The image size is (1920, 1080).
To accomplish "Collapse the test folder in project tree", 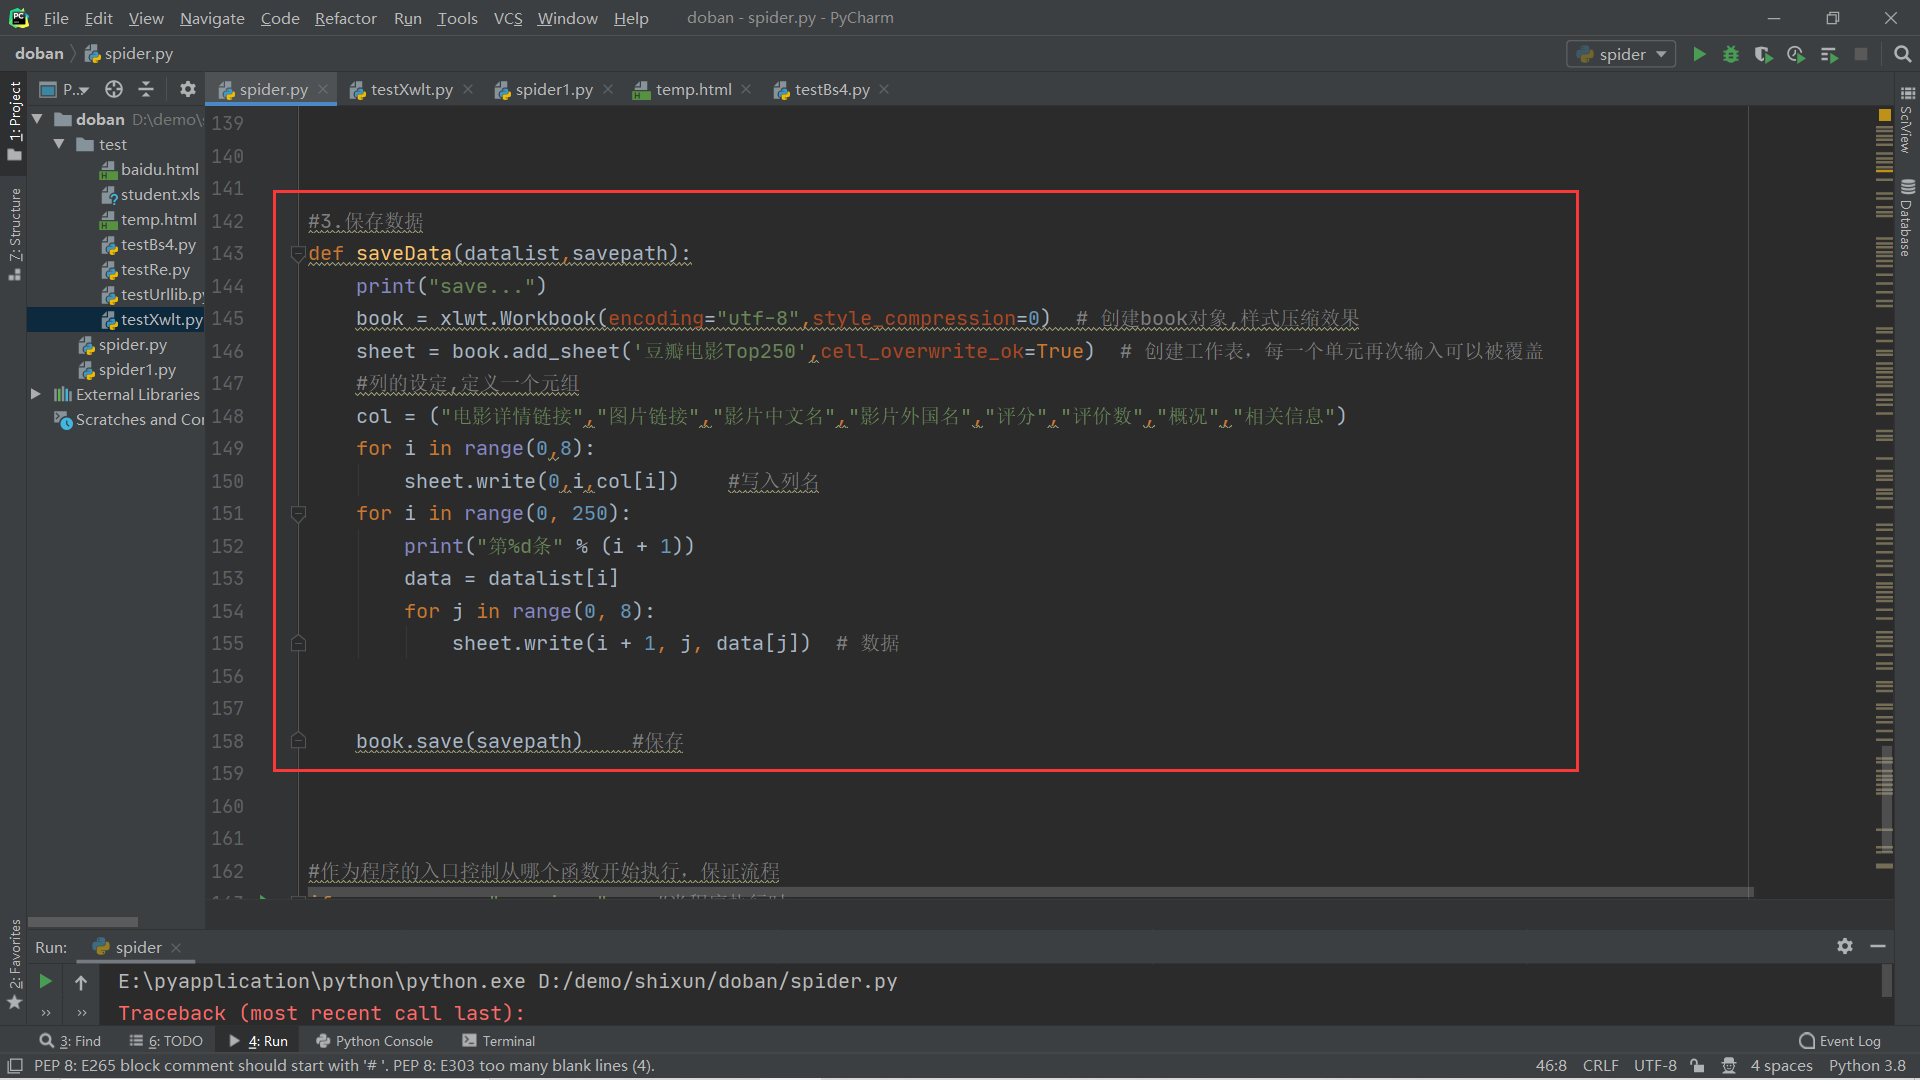I will tap(60, 144).
